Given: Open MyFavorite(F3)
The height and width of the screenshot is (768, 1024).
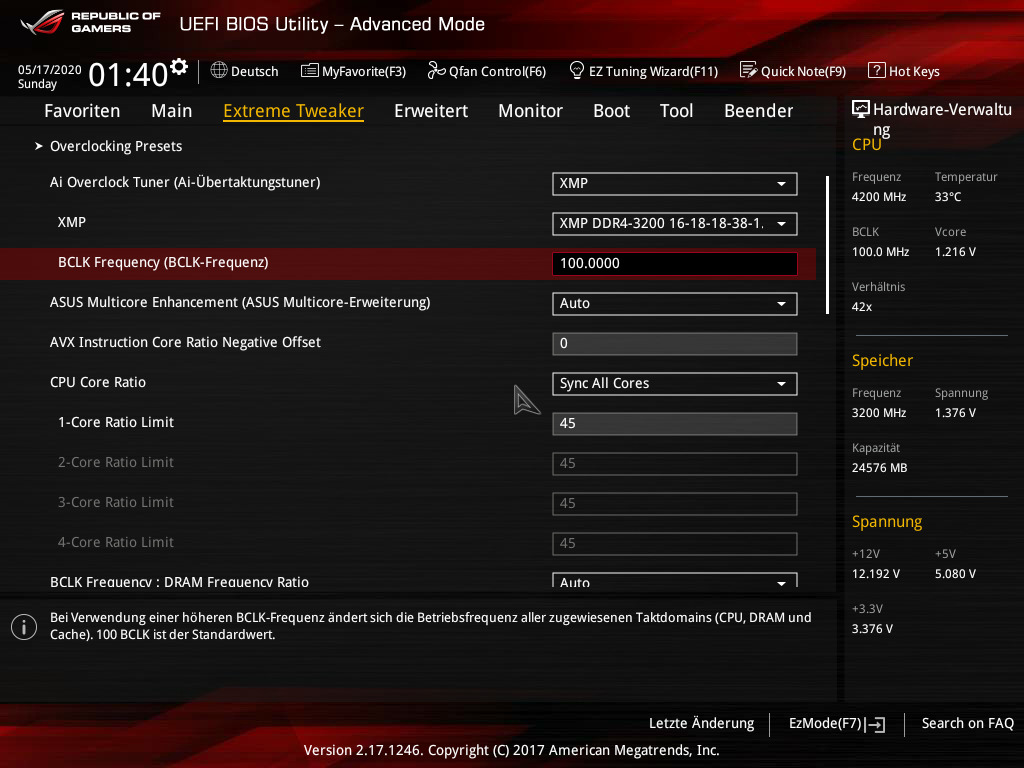Looking at the screenshot, I should 353,71.
